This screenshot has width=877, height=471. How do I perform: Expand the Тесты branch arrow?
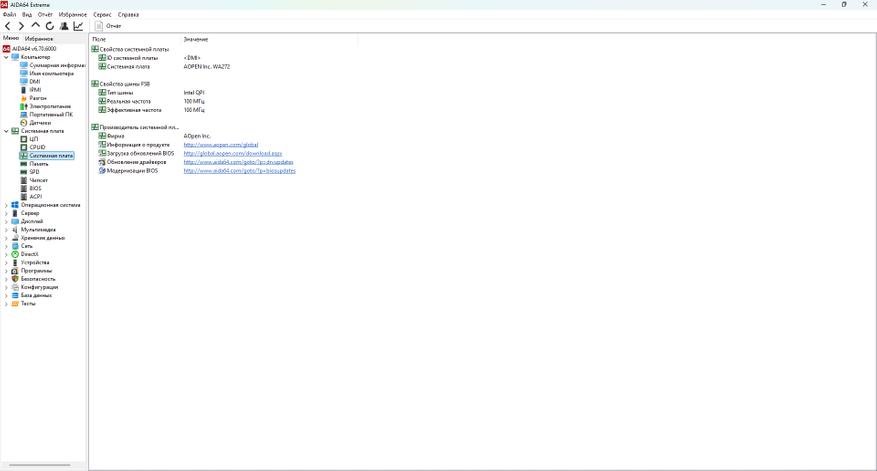(x=6, y=304)
